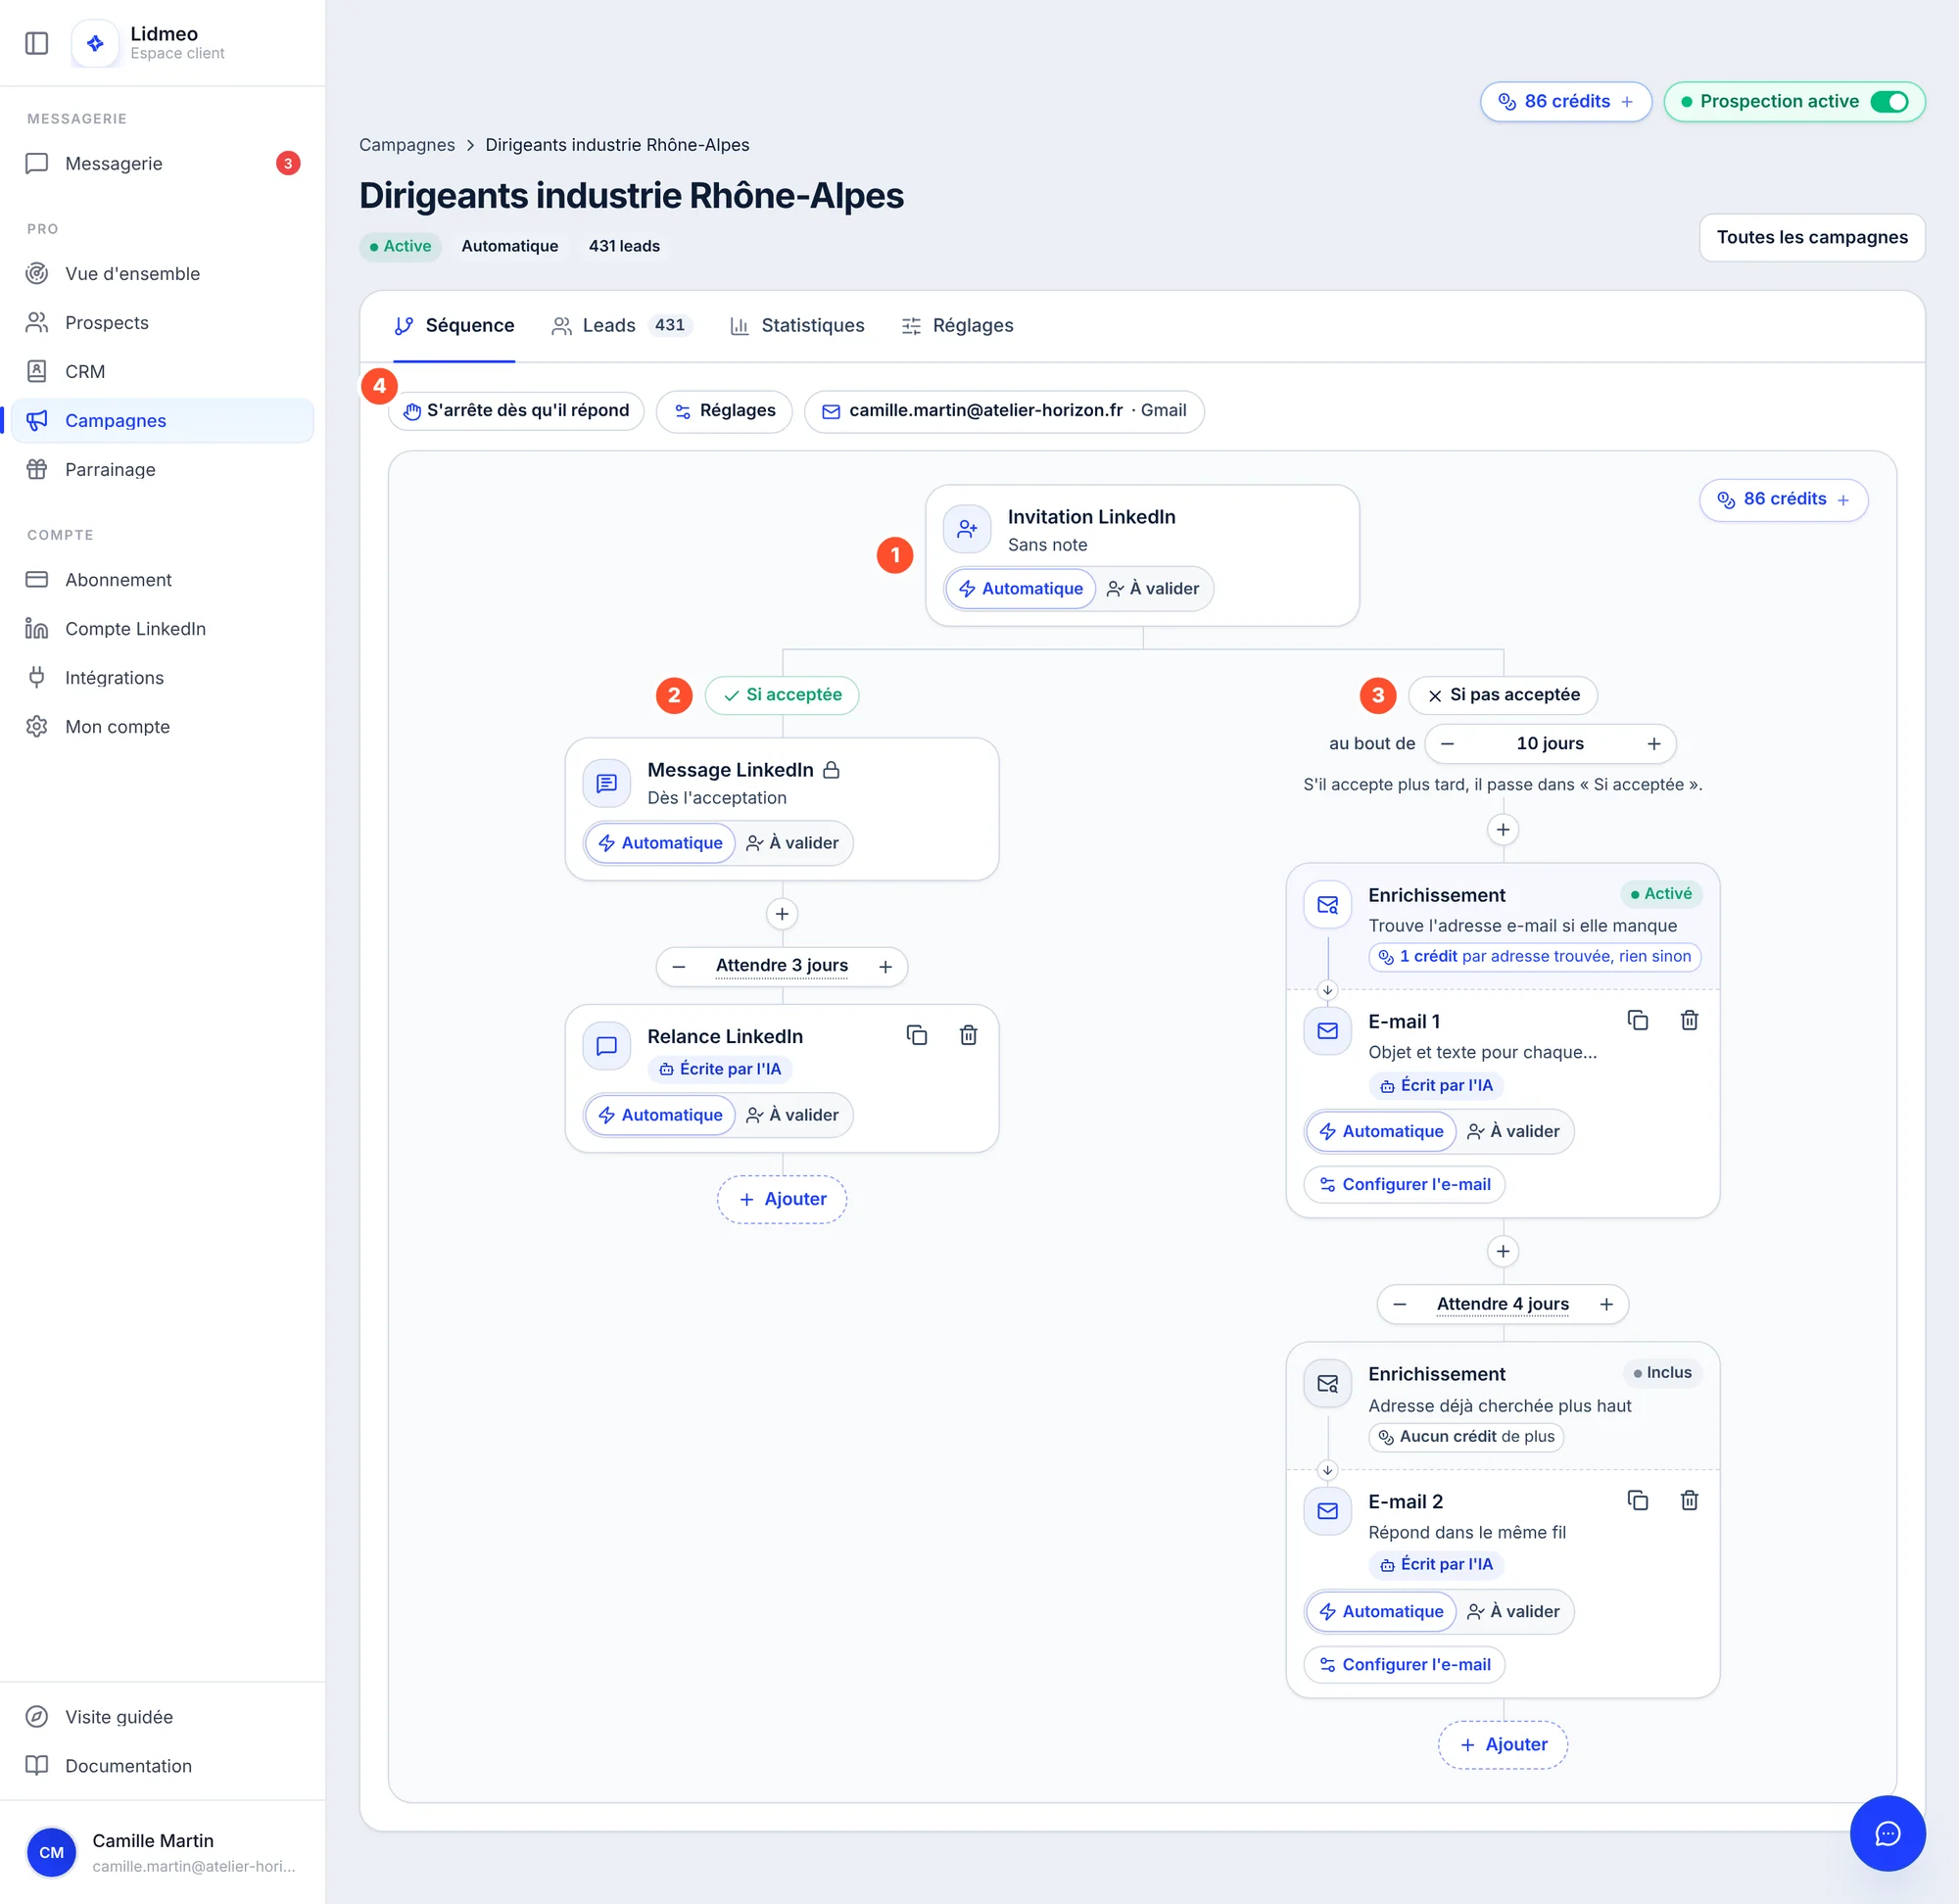Toggle Prospection active switch
Screen dimensions: 1959x1904
click(x=1889, y=102)
